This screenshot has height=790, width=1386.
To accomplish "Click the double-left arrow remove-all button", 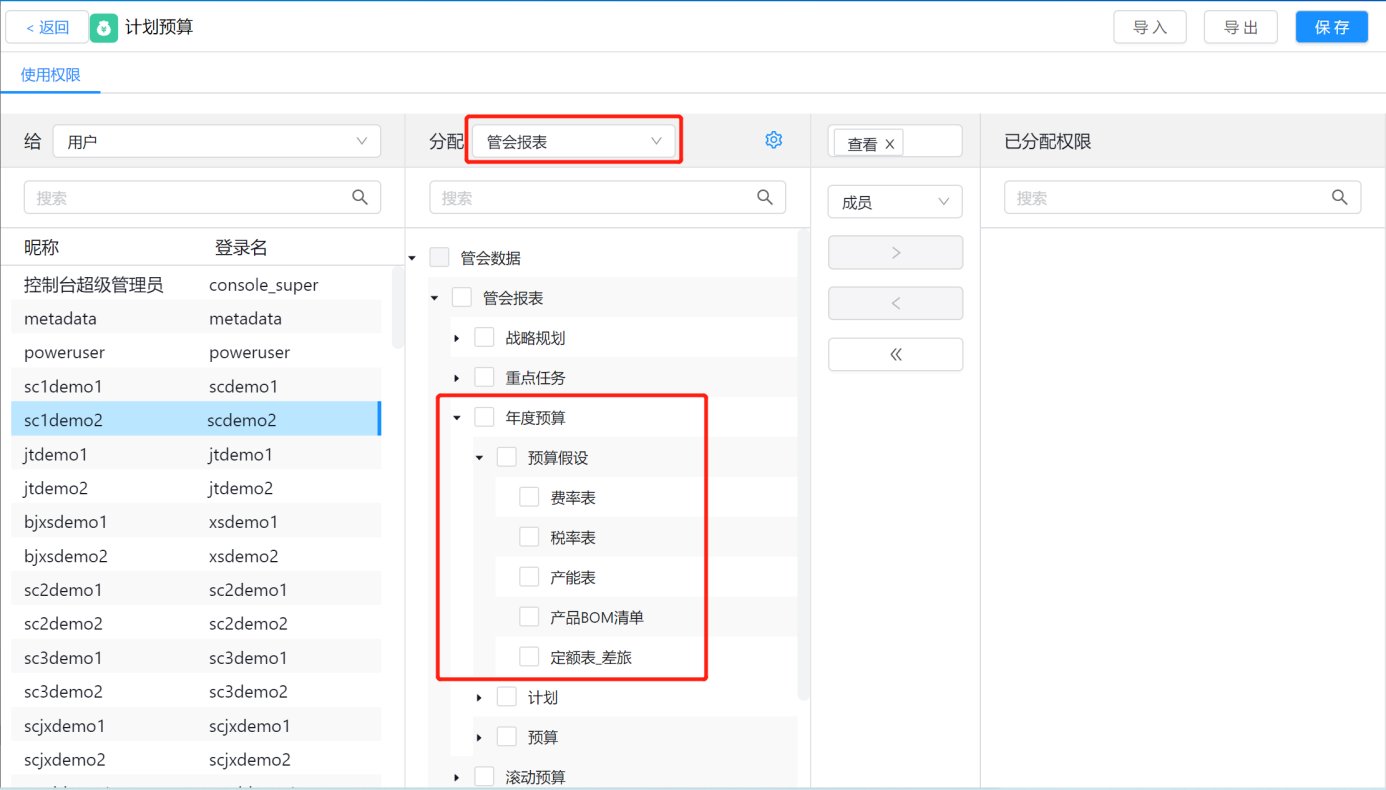I will pos(895,354).
